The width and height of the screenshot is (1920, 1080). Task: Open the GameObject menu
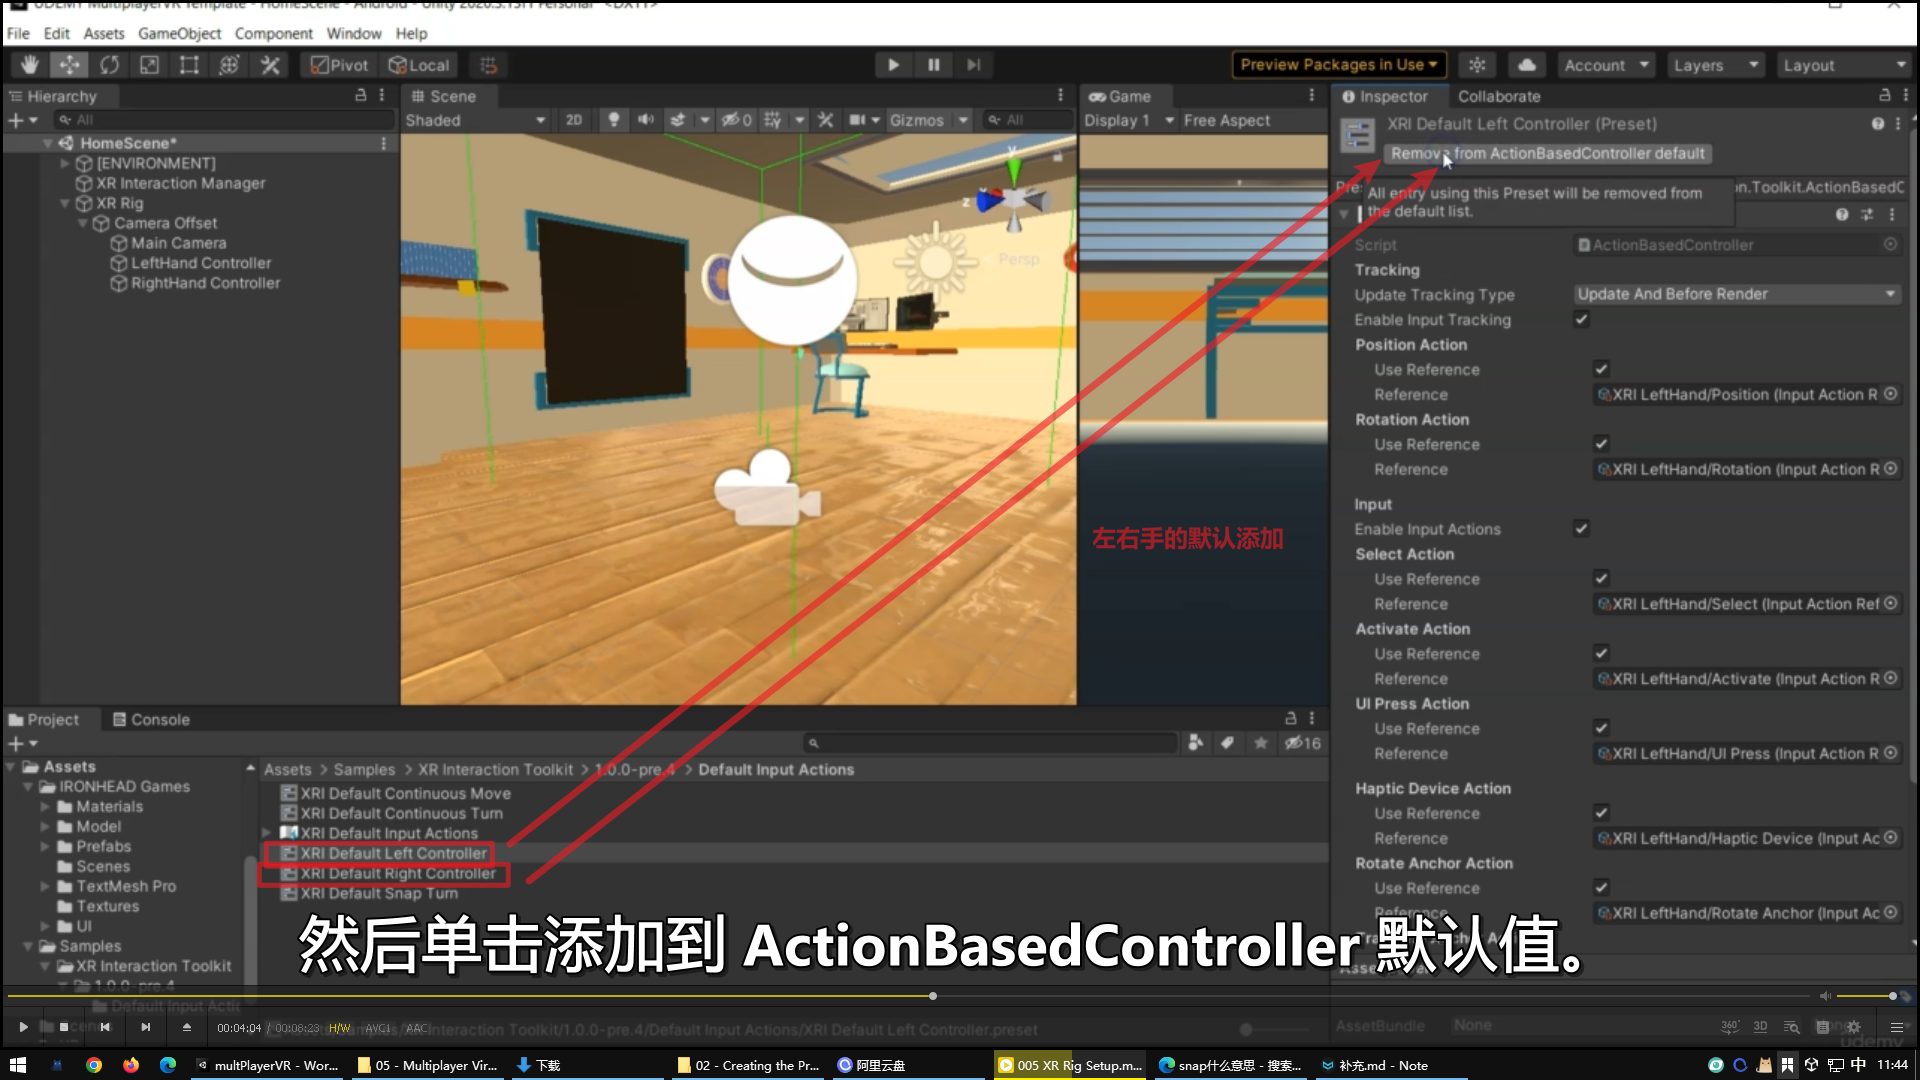pos(179,33)
